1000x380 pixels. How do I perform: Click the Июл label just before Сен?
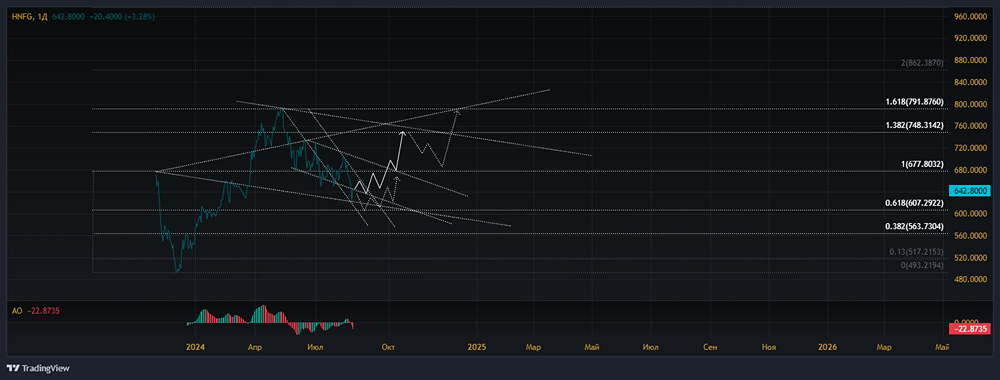pyautogui.click(x=651, y=347)
